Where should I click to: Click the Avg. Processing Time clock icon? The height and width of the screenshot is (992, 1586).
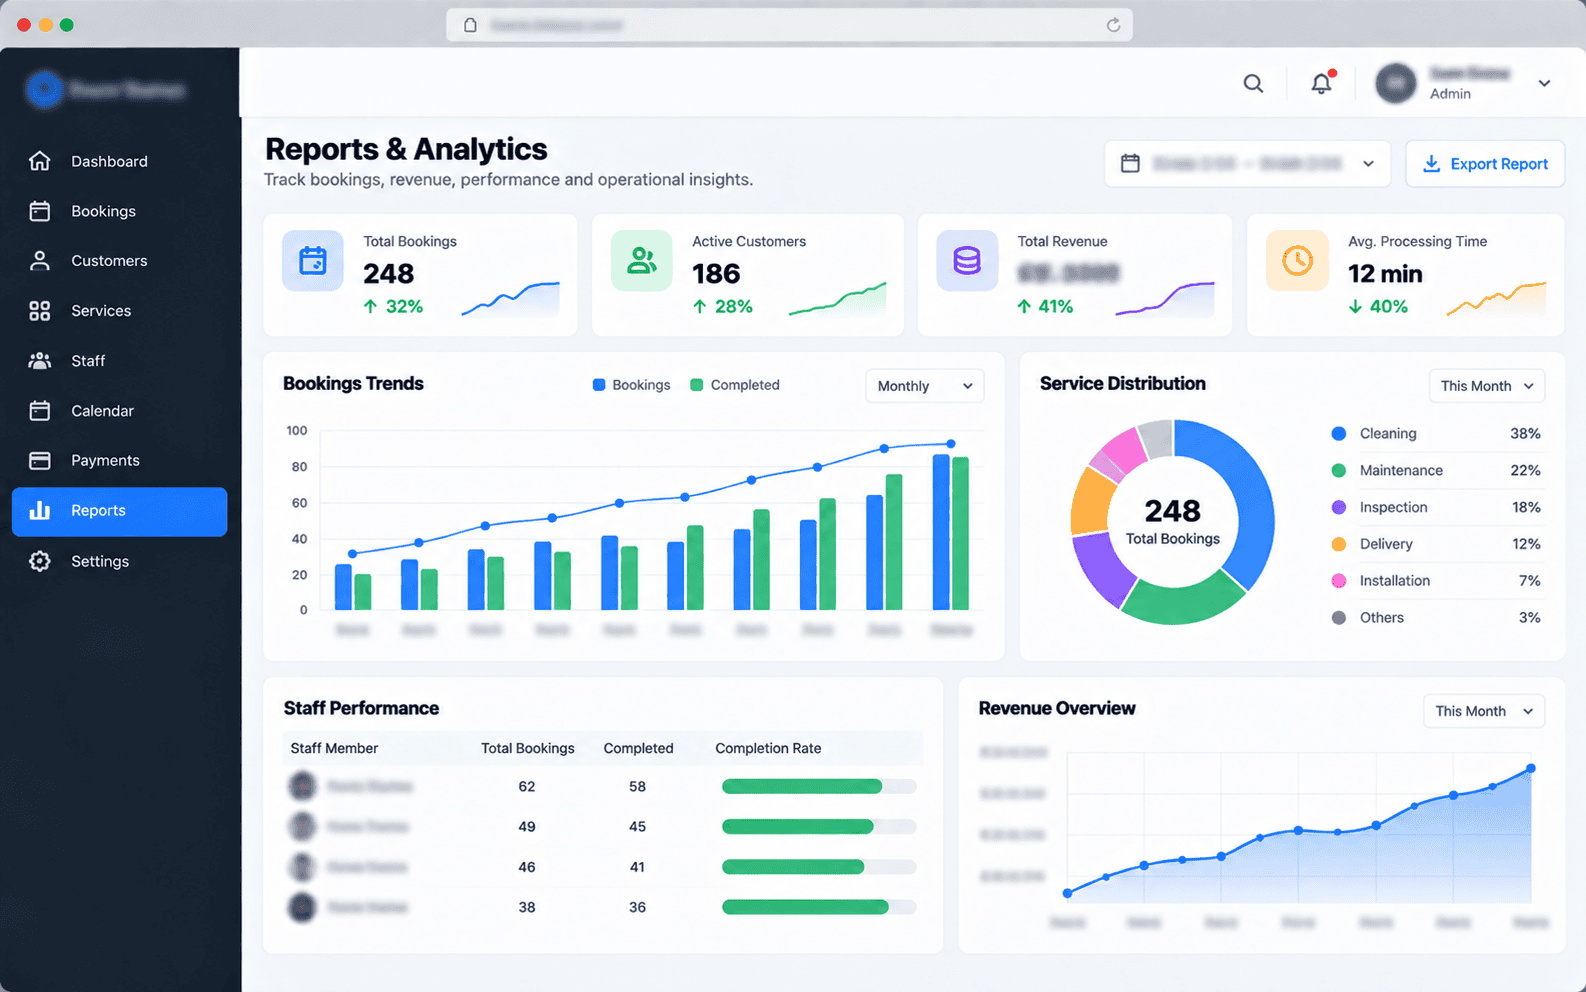point(1297,261)
